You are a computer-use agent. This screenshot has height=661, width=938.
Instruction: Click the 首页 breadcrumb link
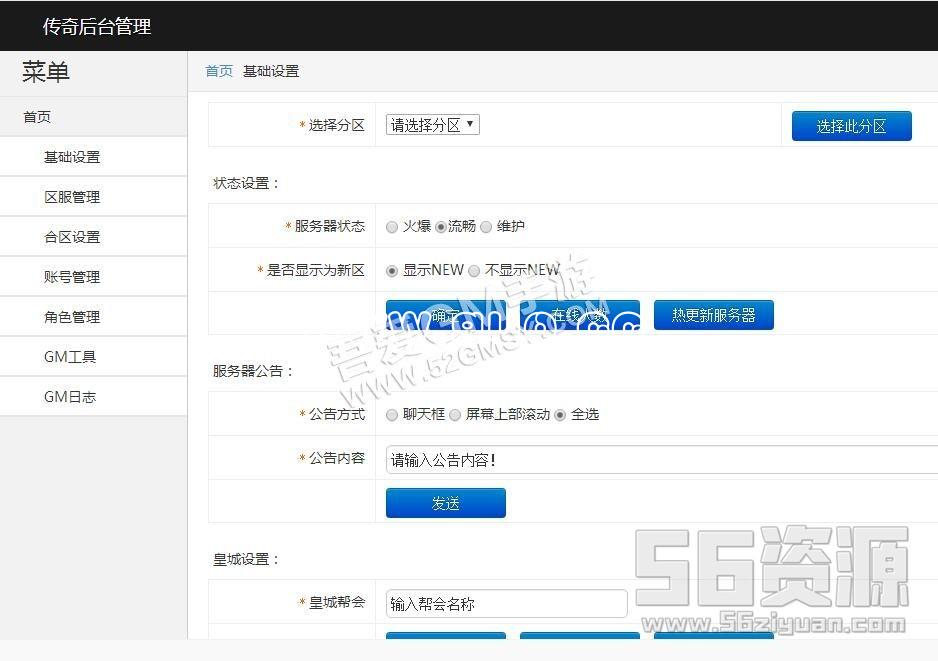219,71
